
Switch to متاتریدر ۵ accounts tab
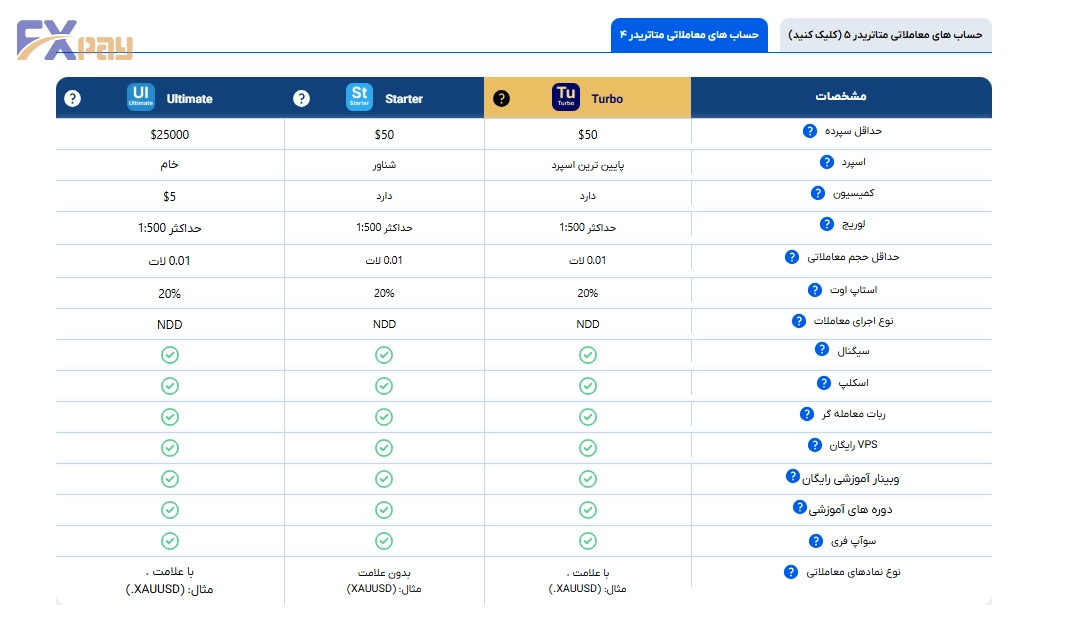(885, 35)
